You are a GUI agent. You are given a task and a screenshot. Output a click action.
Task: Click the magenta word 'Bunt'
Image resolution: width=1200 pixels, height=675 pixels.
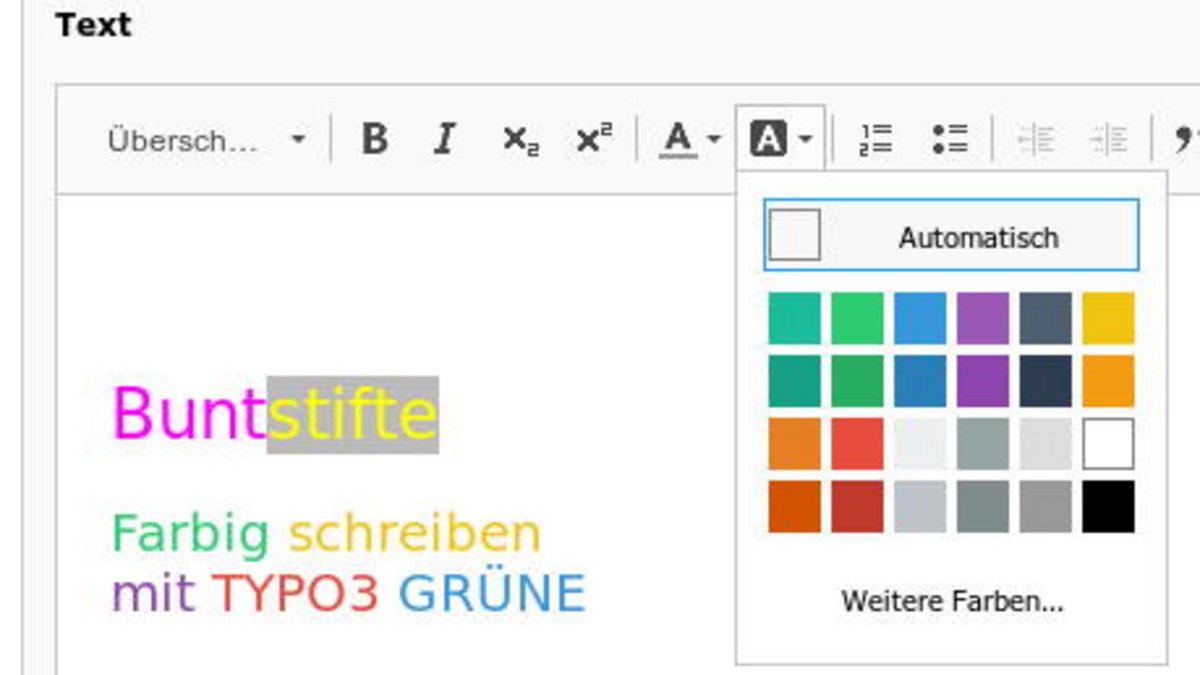[x=189, y=414]
